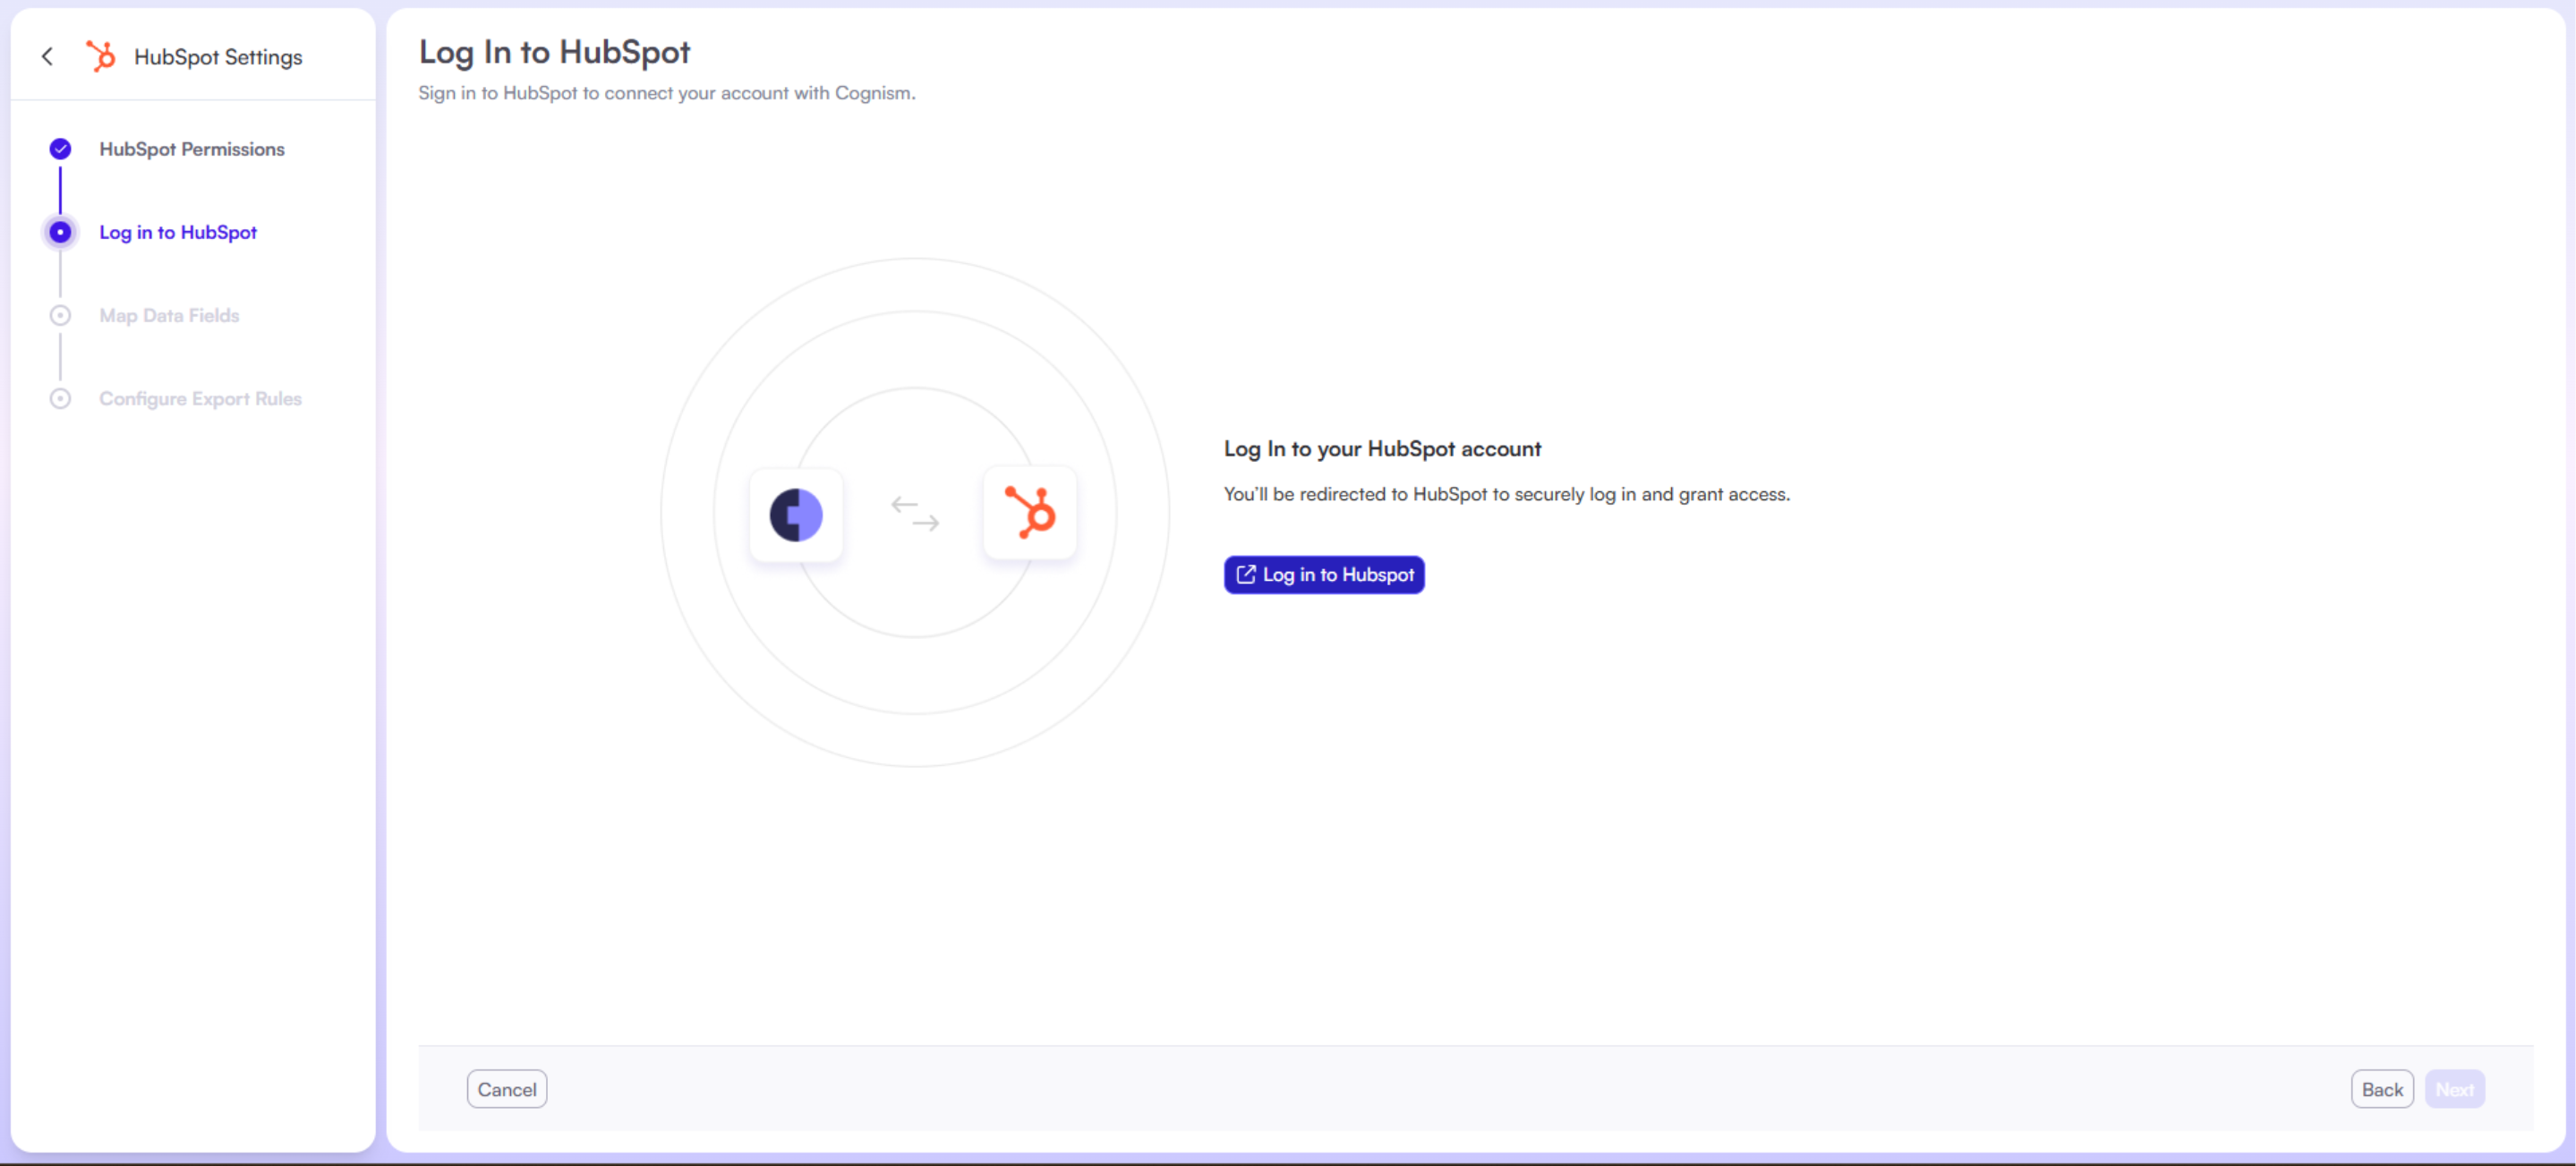
Task: Click the orange HubSpot logo tile
Action: pyautogui.click(x=1029, y=513)
